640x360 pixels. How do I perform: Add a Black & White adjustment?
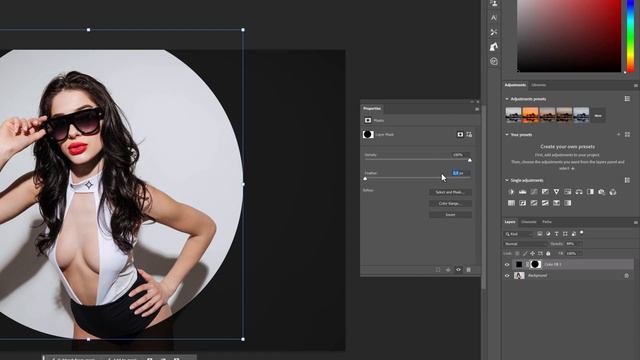(x=590, y=192)
